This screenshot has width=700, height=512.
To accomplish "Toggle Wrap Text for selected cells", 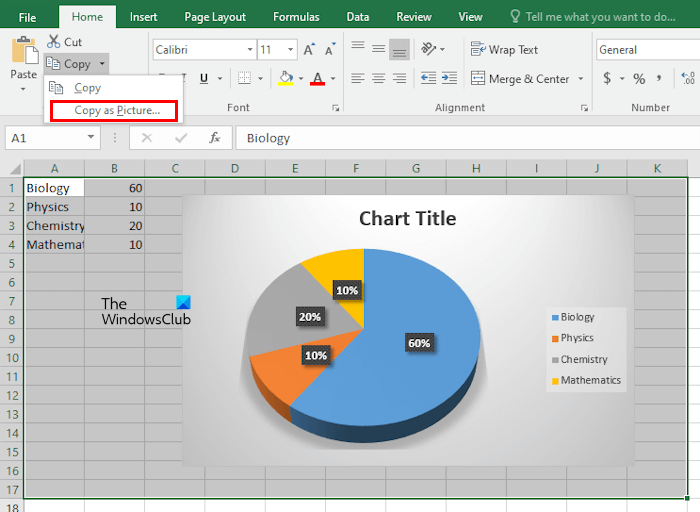I will pyautogui.click(x=504, y=50).
